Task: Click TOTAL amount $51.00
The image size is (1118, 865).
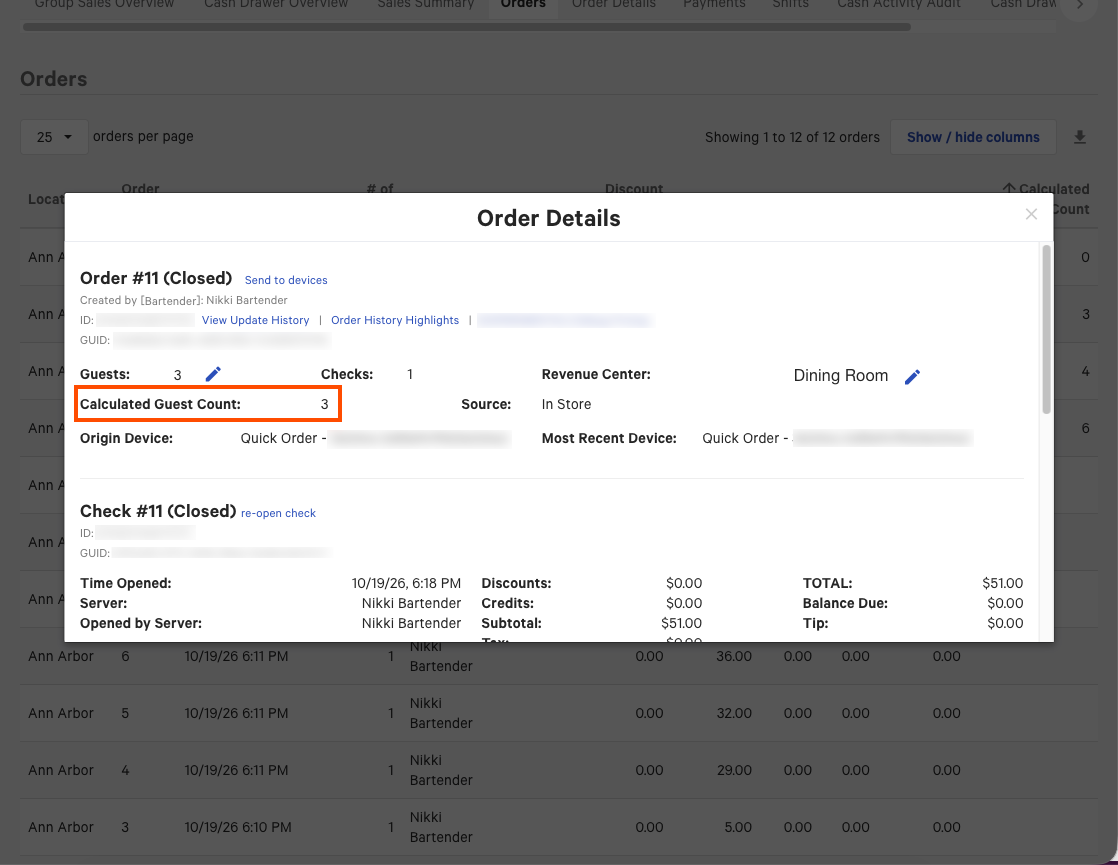Action: (1002, 583)
